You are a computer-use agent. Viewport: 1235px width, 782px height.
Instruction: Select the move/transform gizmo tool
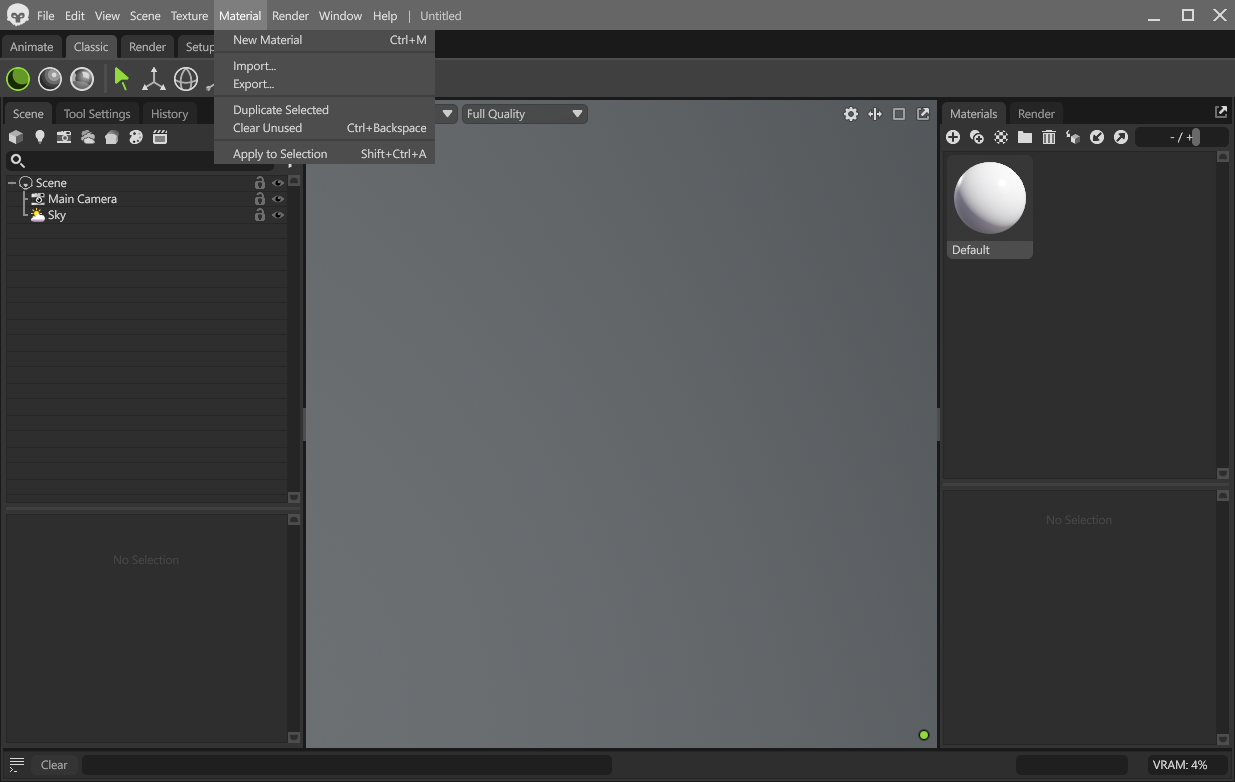pos(153,79)
